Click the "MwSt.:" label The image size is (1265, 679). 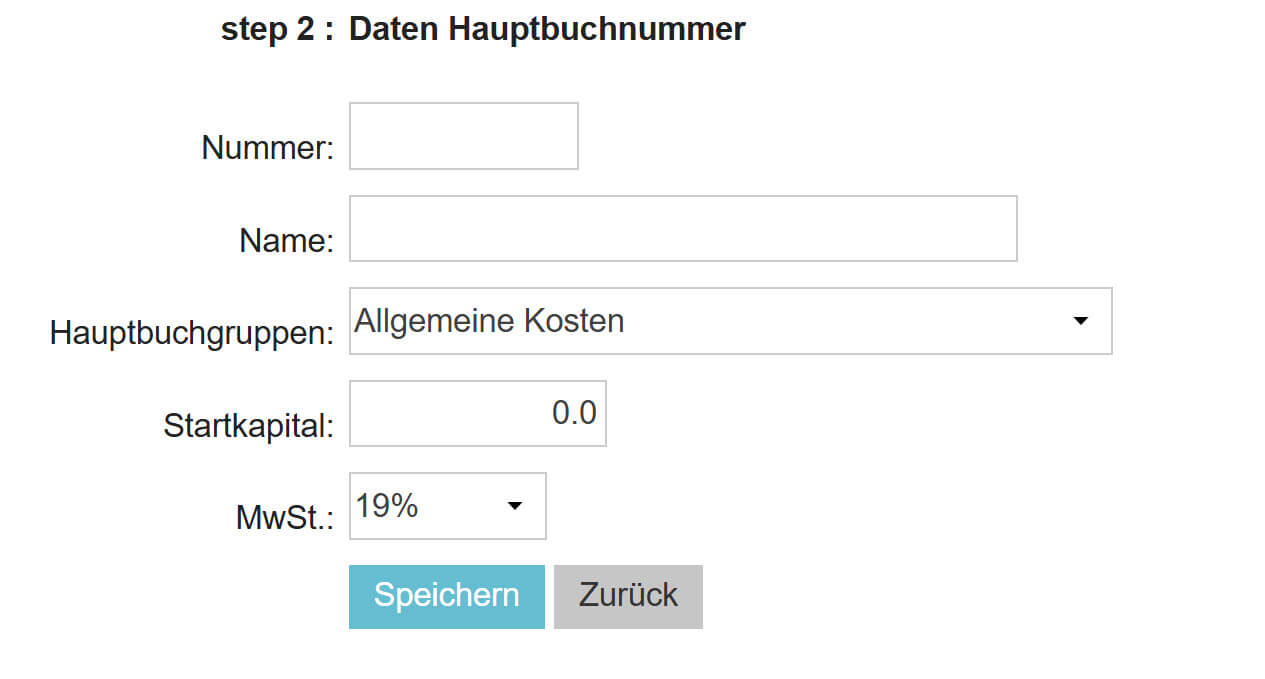pos(284,518)
